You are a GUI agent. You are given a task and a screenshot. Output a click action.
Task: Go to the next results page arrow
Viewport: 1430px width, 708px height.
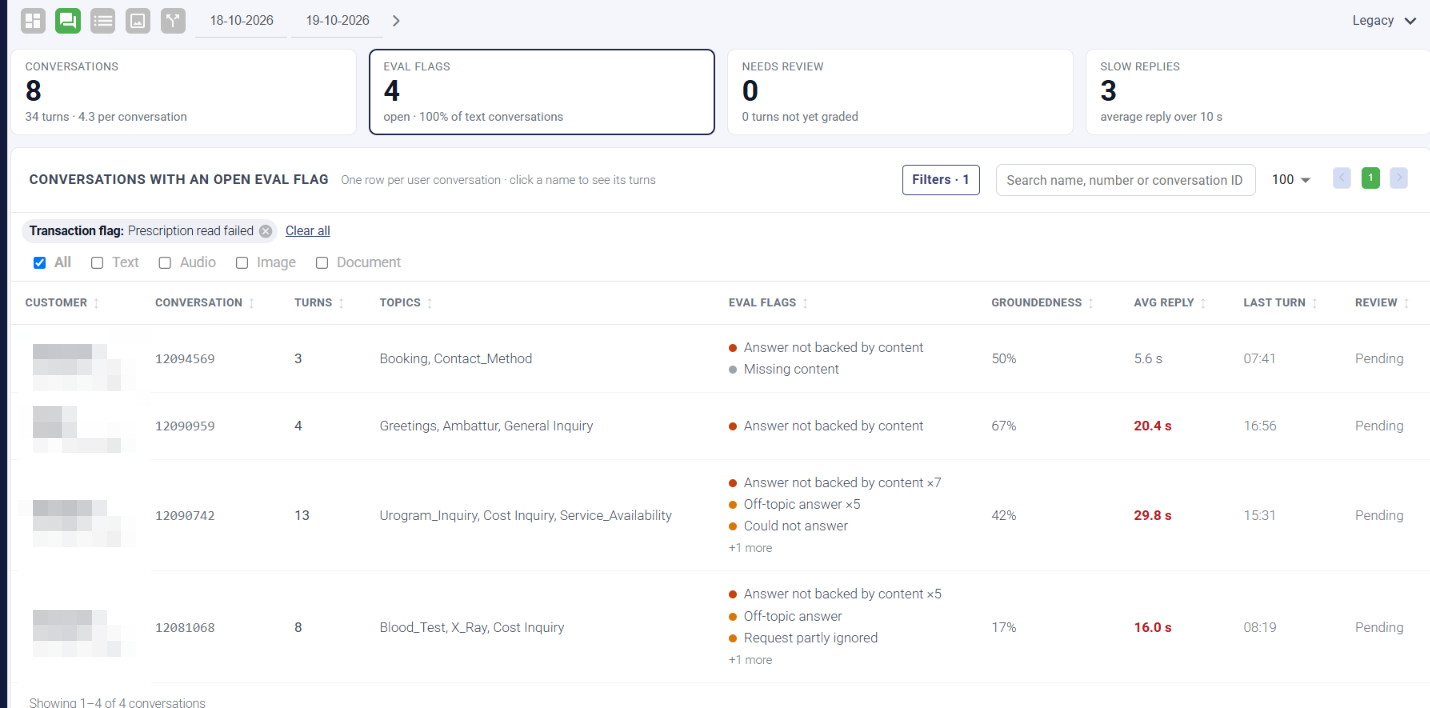pyautogui.click(x=1399, y=179)
